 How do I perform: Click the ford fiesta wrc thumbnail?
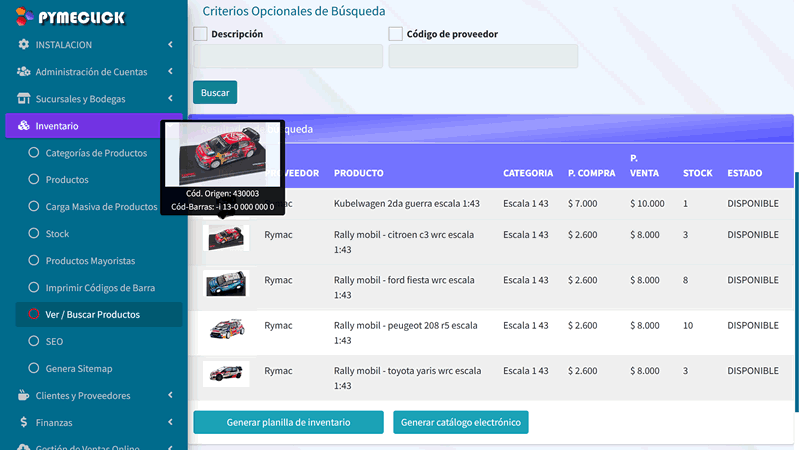pos(226,284)
